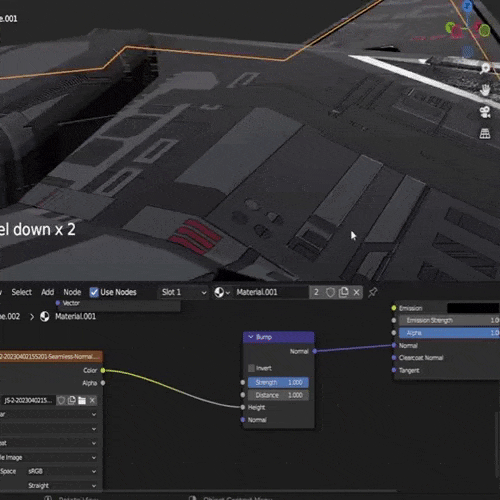This screenshot has height=500, width=500.
Task: Toggle the camera view icon
Action: tap(485, 112)
